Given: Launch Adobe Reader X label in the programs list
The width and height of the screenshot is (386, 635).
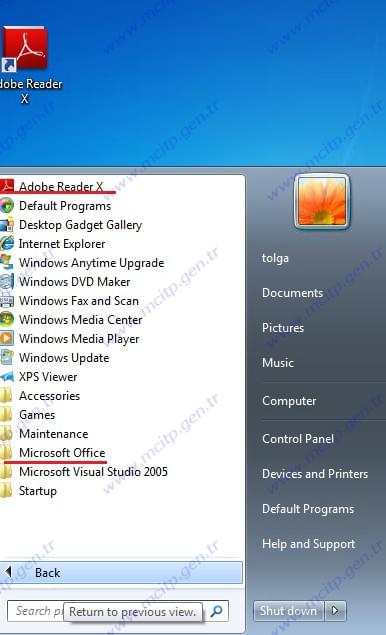Looking at the screenshot, I should point(61,187).
